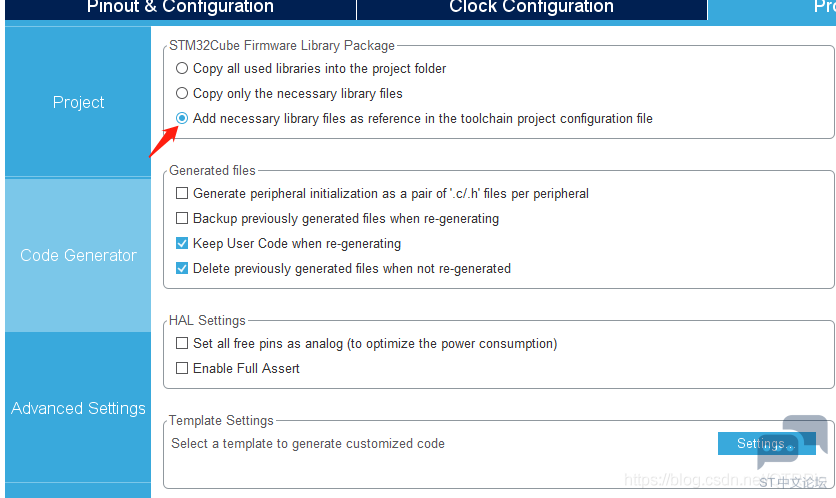This screenshot has height=498, width=836.
Task: Check Backup previously generated files option
Action: point(182,218)
